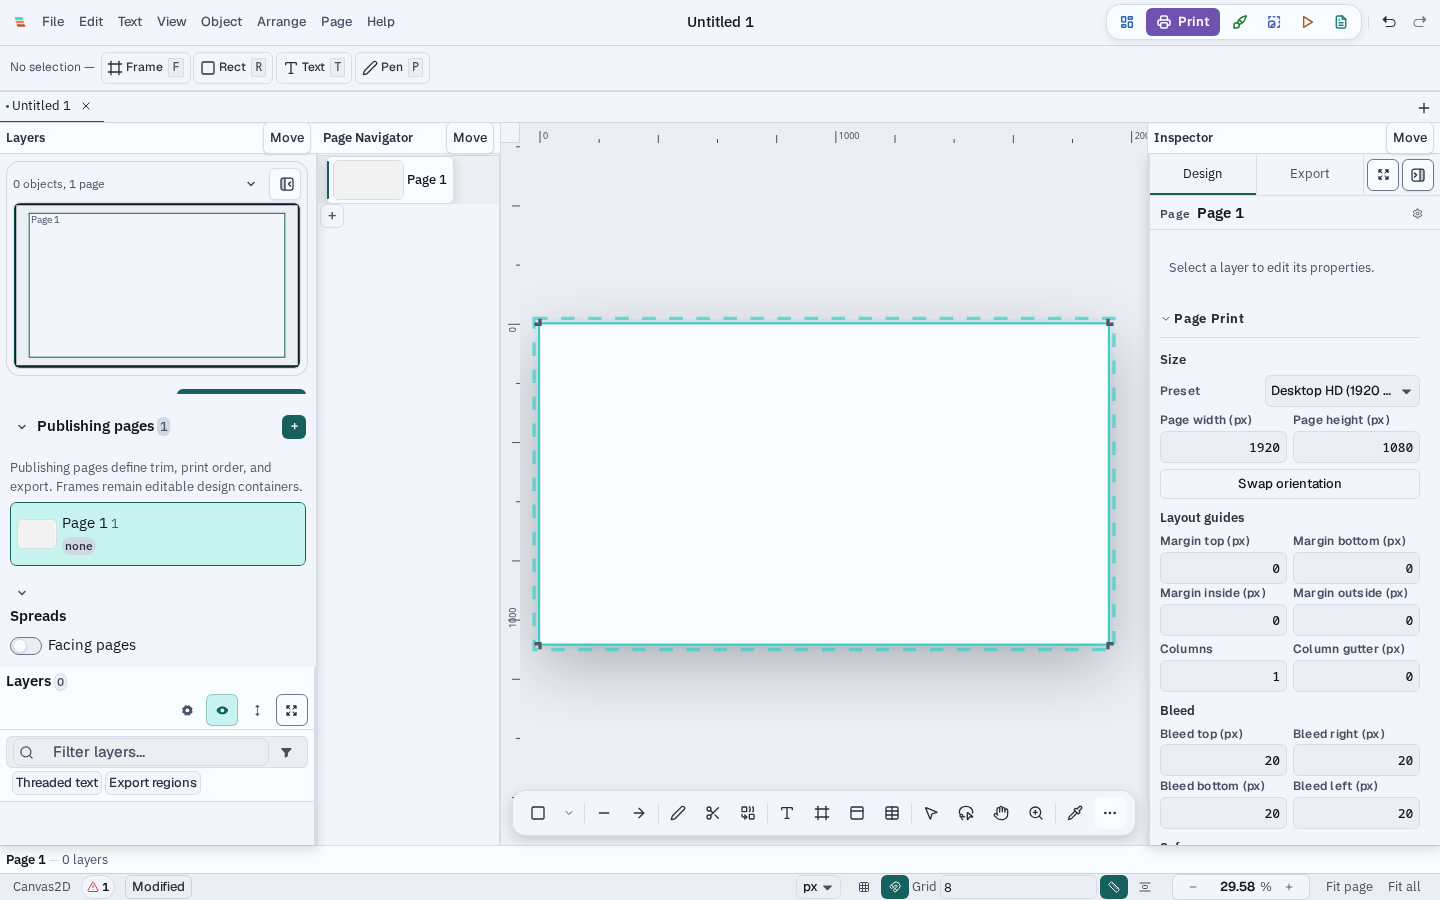Open the Preset size dropdown
The image size is (1440, 900).
1342,391
